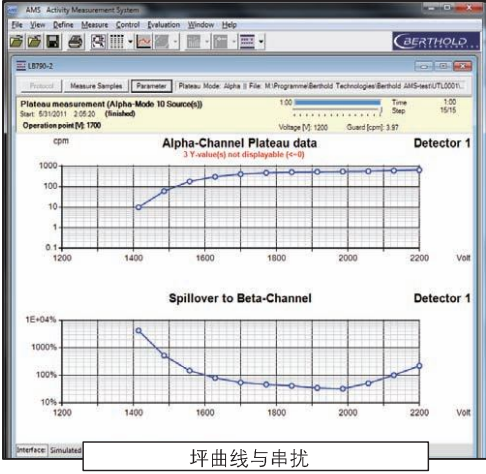This screenshot has height=474, width=486.
Task: Open dropdown arrow next to greyed histogram icon
Action: pos(207,42)
